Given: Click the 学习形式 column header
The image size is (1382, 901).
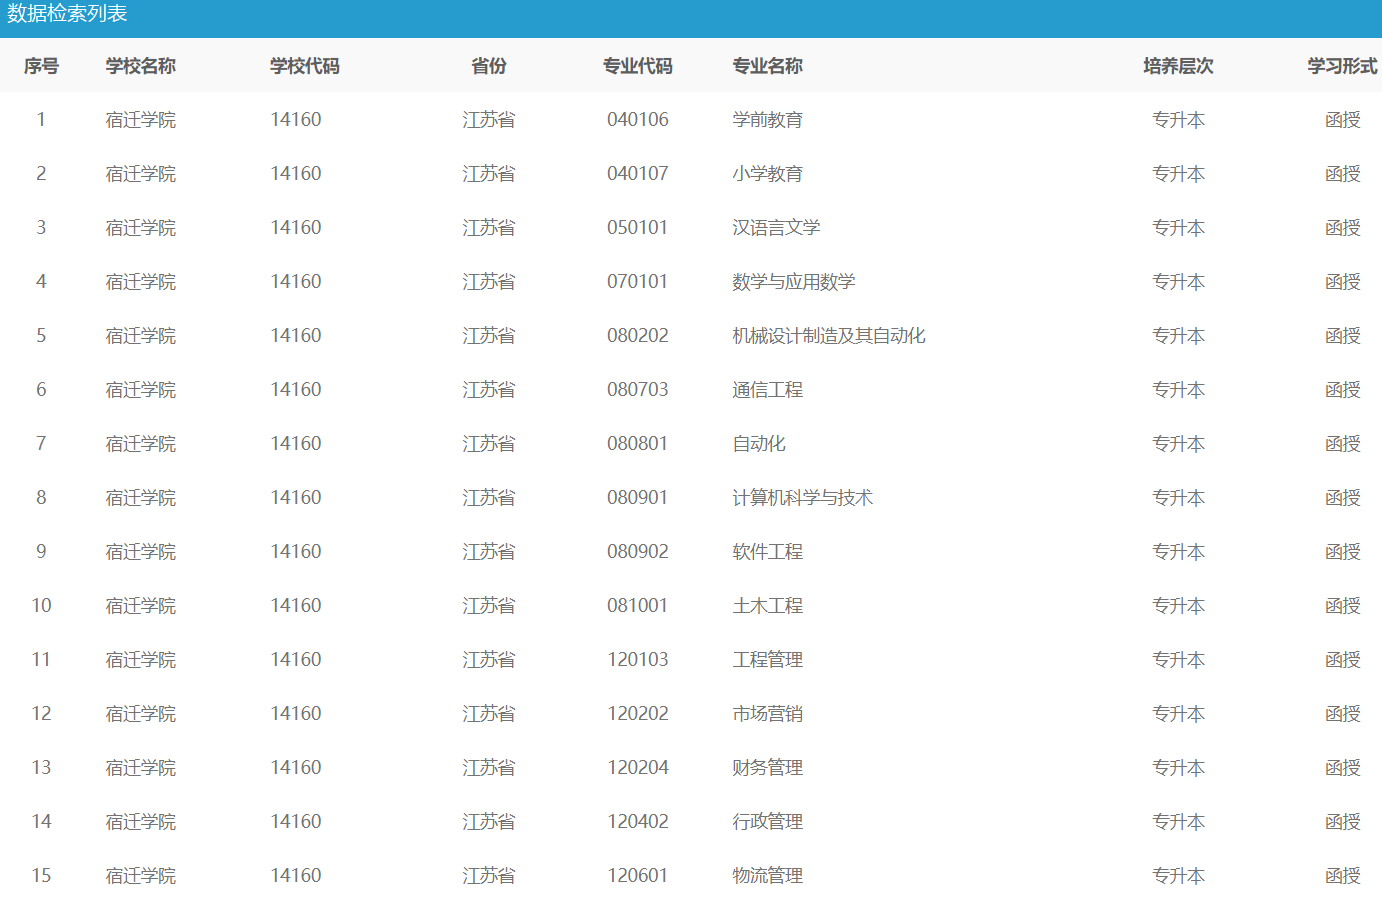Looking at the screenshot, I should (x=1343, y=66).
